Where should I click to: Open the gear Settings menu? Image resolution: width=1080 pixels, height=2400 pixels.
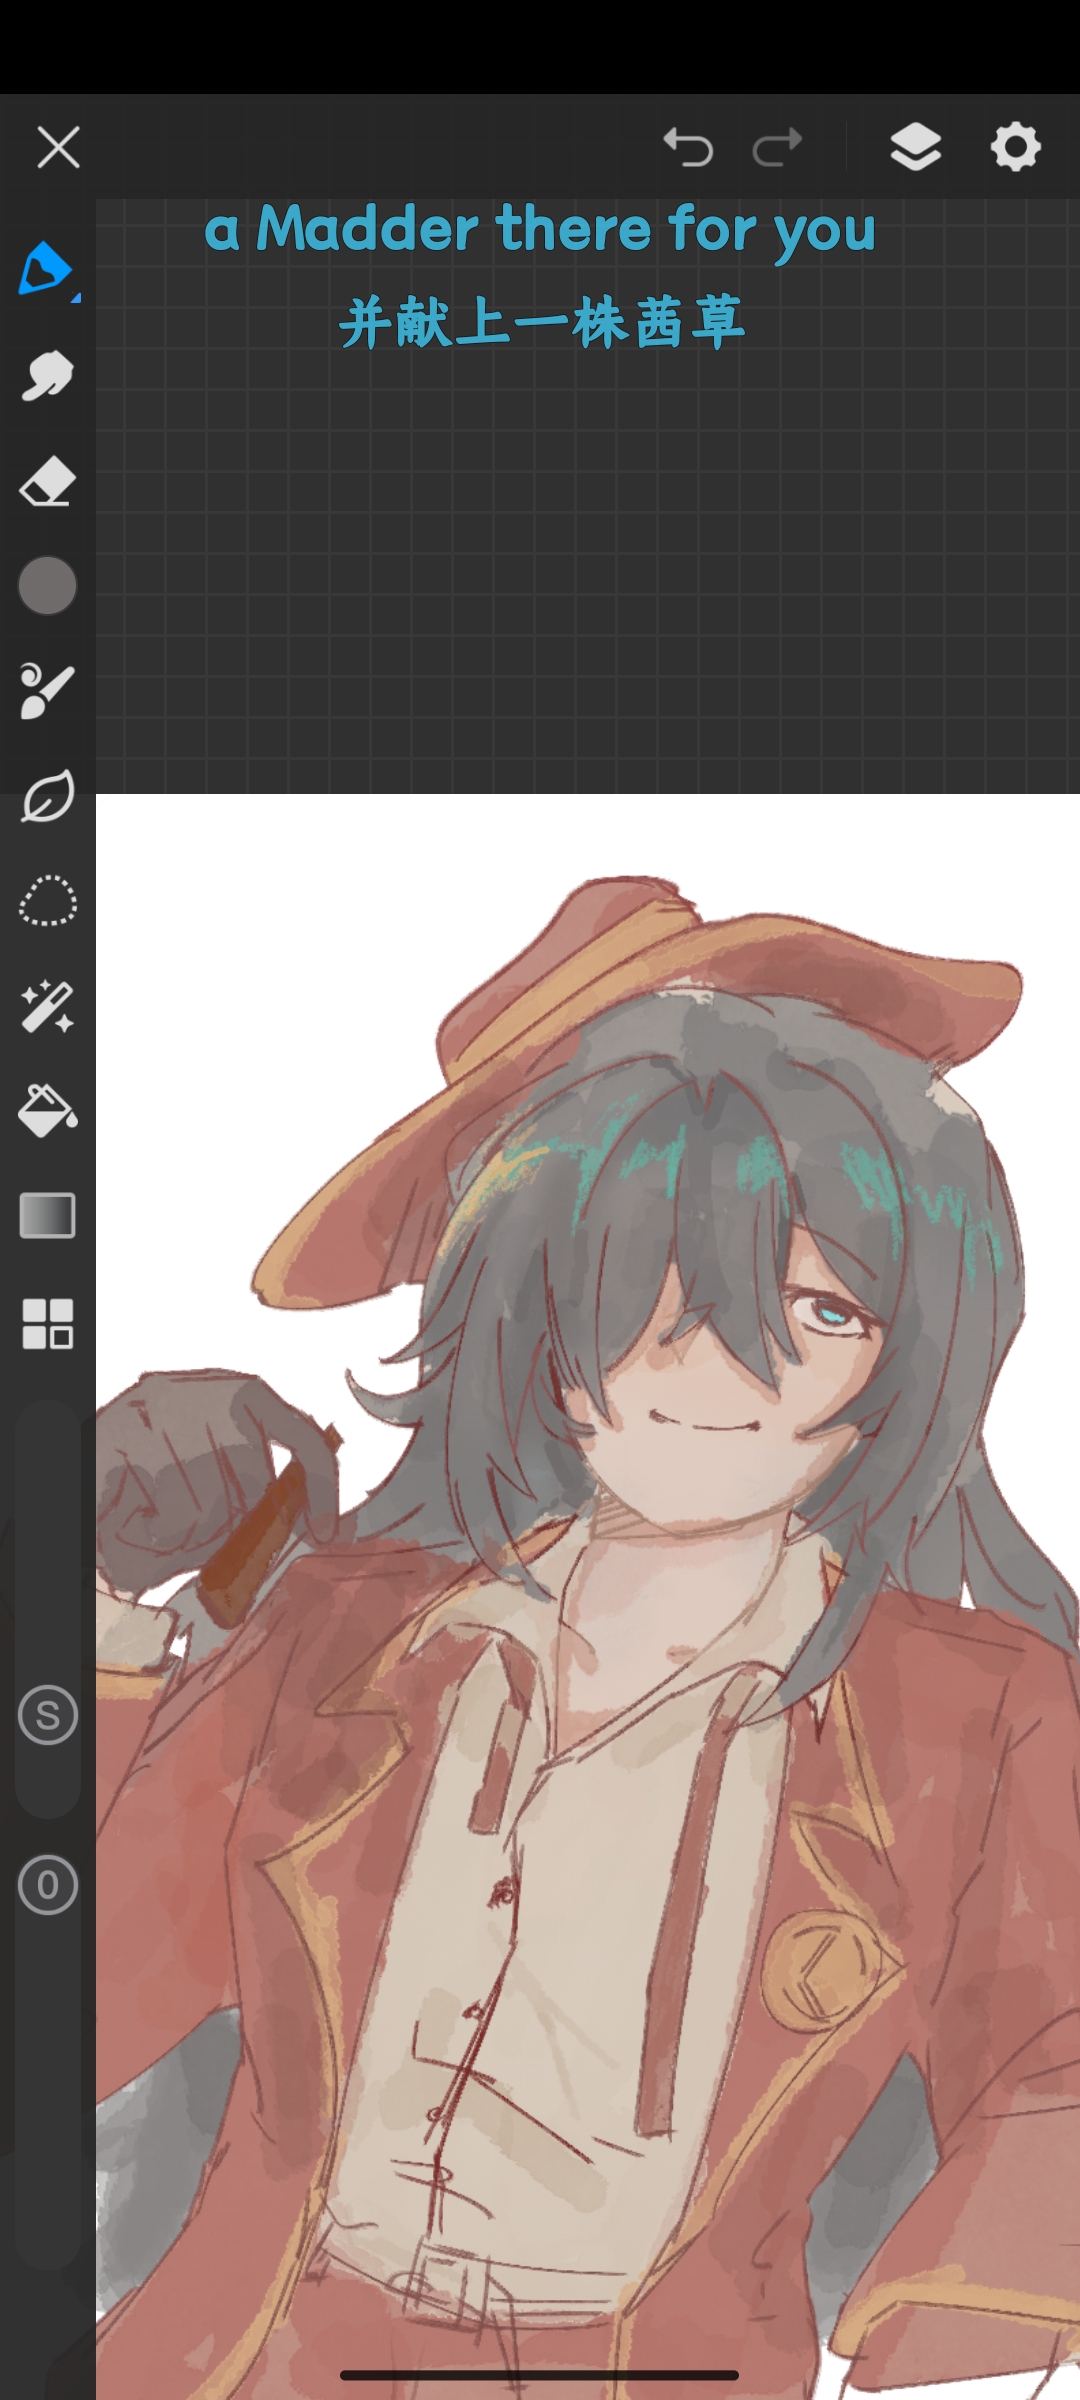[x=1015, y=148]
